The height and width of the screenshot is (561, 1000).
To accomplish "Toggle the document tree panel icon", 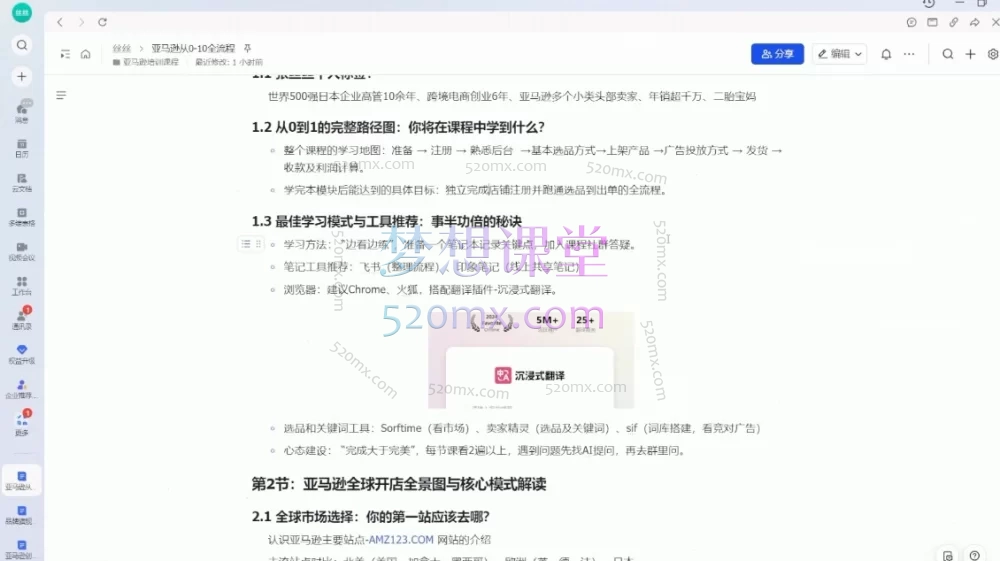I will [x=65, y=54].
